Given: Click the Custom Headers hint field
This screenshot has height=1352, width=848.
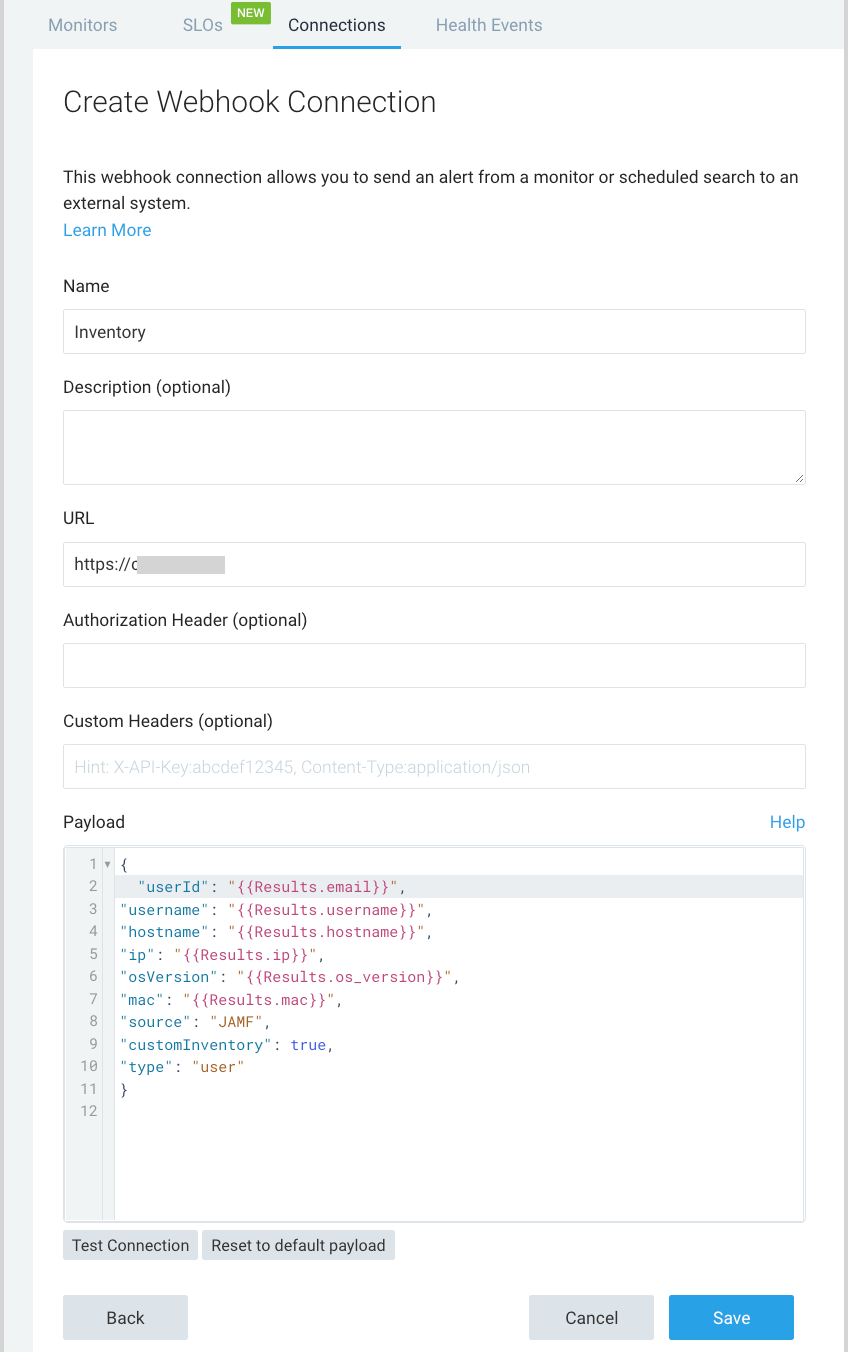Looking at the screenshot, I should [434, 766].
